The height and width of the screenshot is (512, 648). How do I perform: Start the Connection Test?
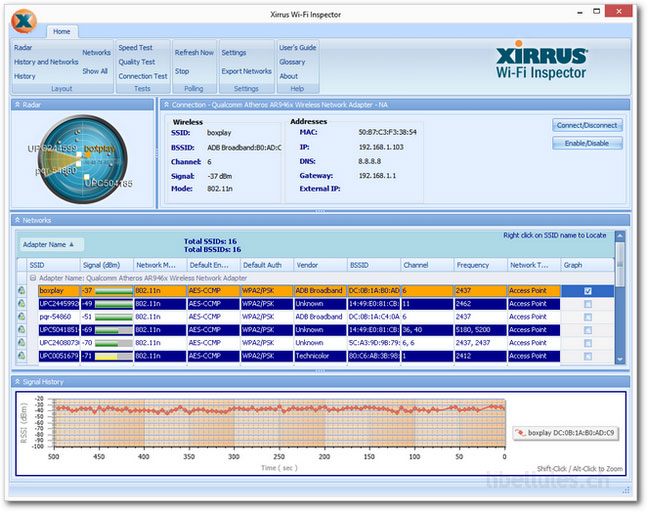click(143, 76)
